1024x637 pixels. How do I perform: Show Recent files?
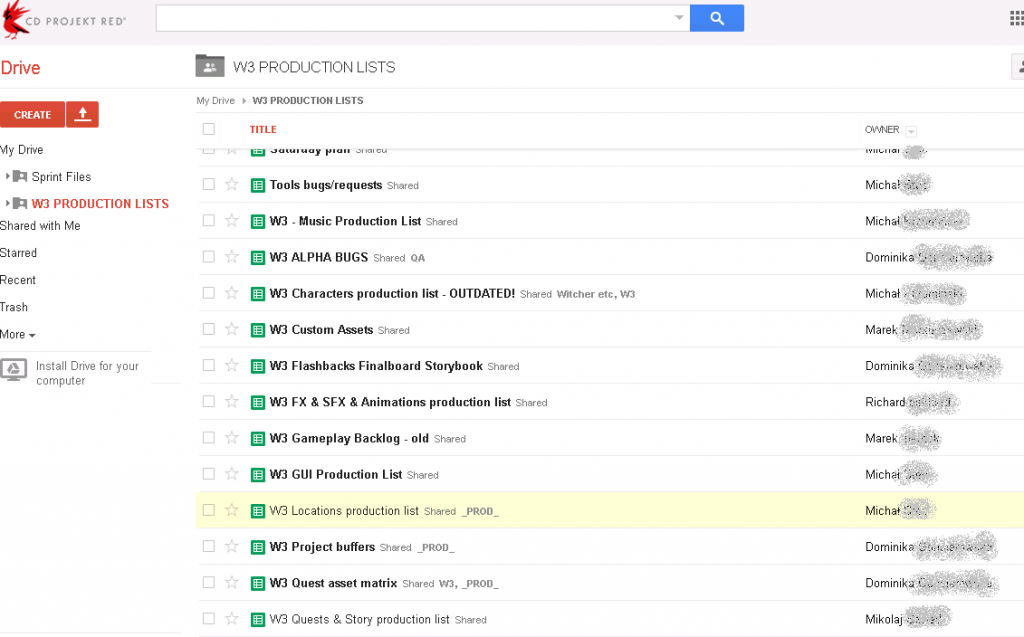[x=18, y=280]
